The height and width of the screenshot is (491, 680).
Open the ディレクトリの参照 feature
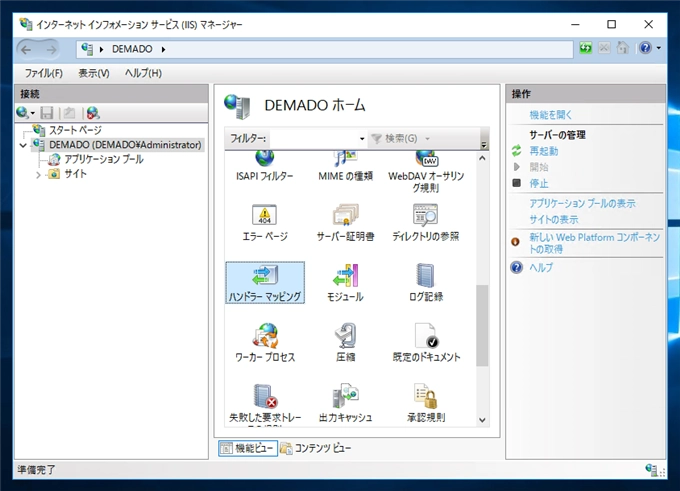(426, 223)
